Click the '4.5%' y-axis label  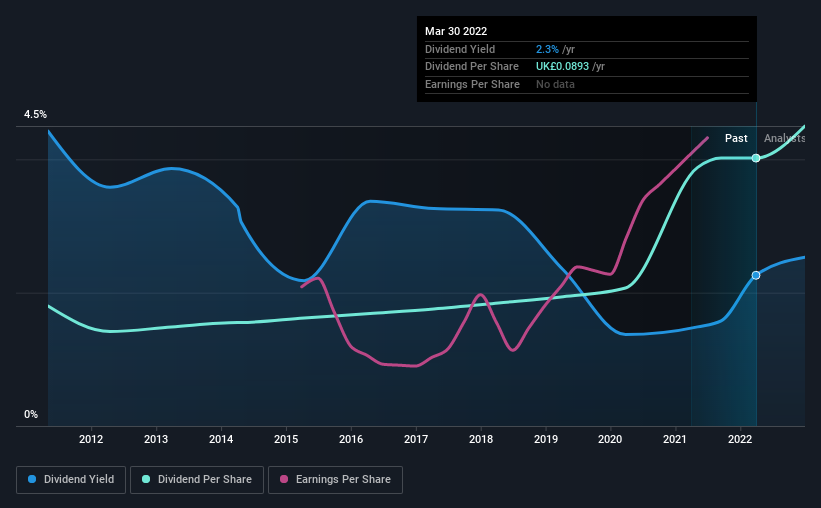click(35, 114)
